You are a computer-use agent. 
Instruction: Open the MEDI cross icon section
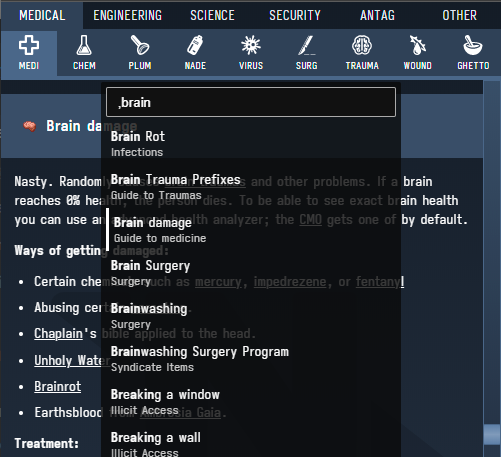29,53
